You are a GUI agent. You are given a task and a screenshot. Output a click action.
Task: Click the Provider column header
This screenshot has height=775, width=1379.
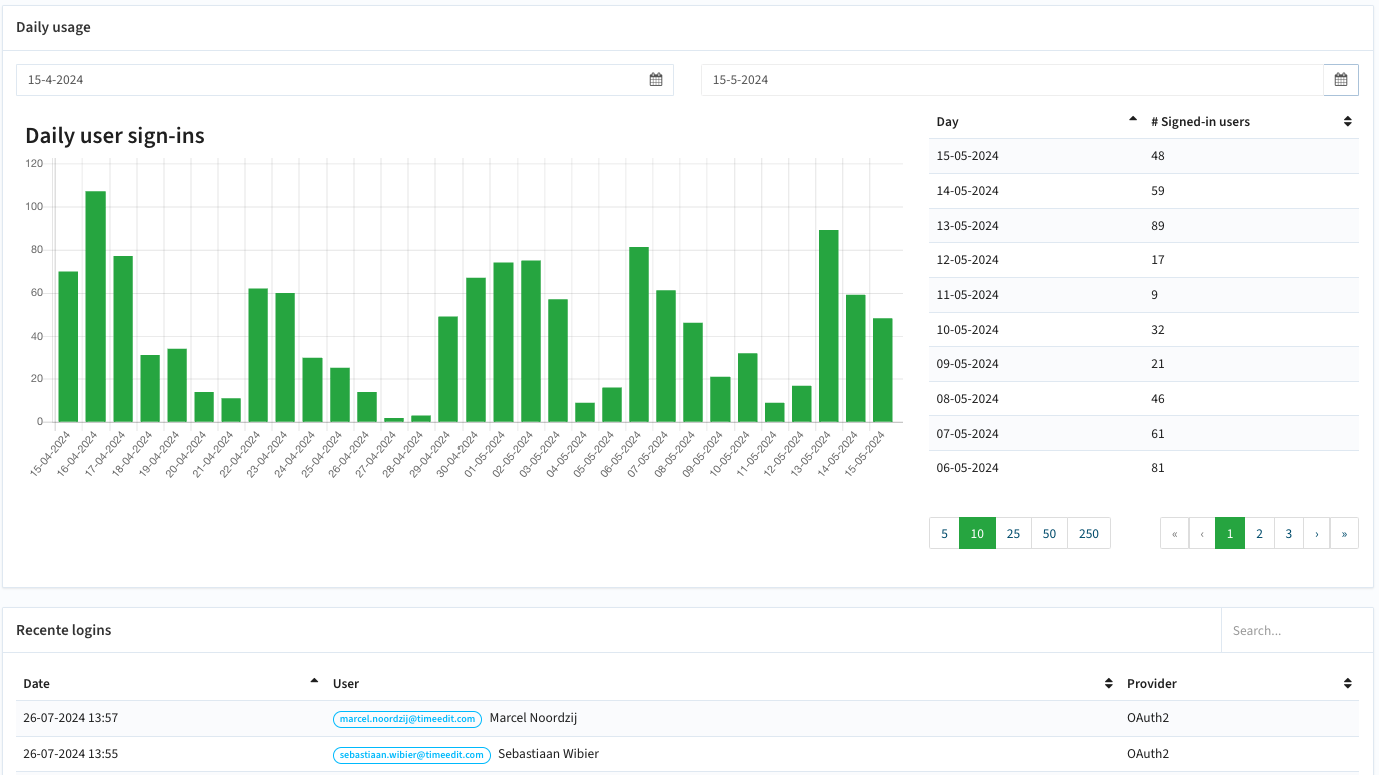pos(1152,684)
